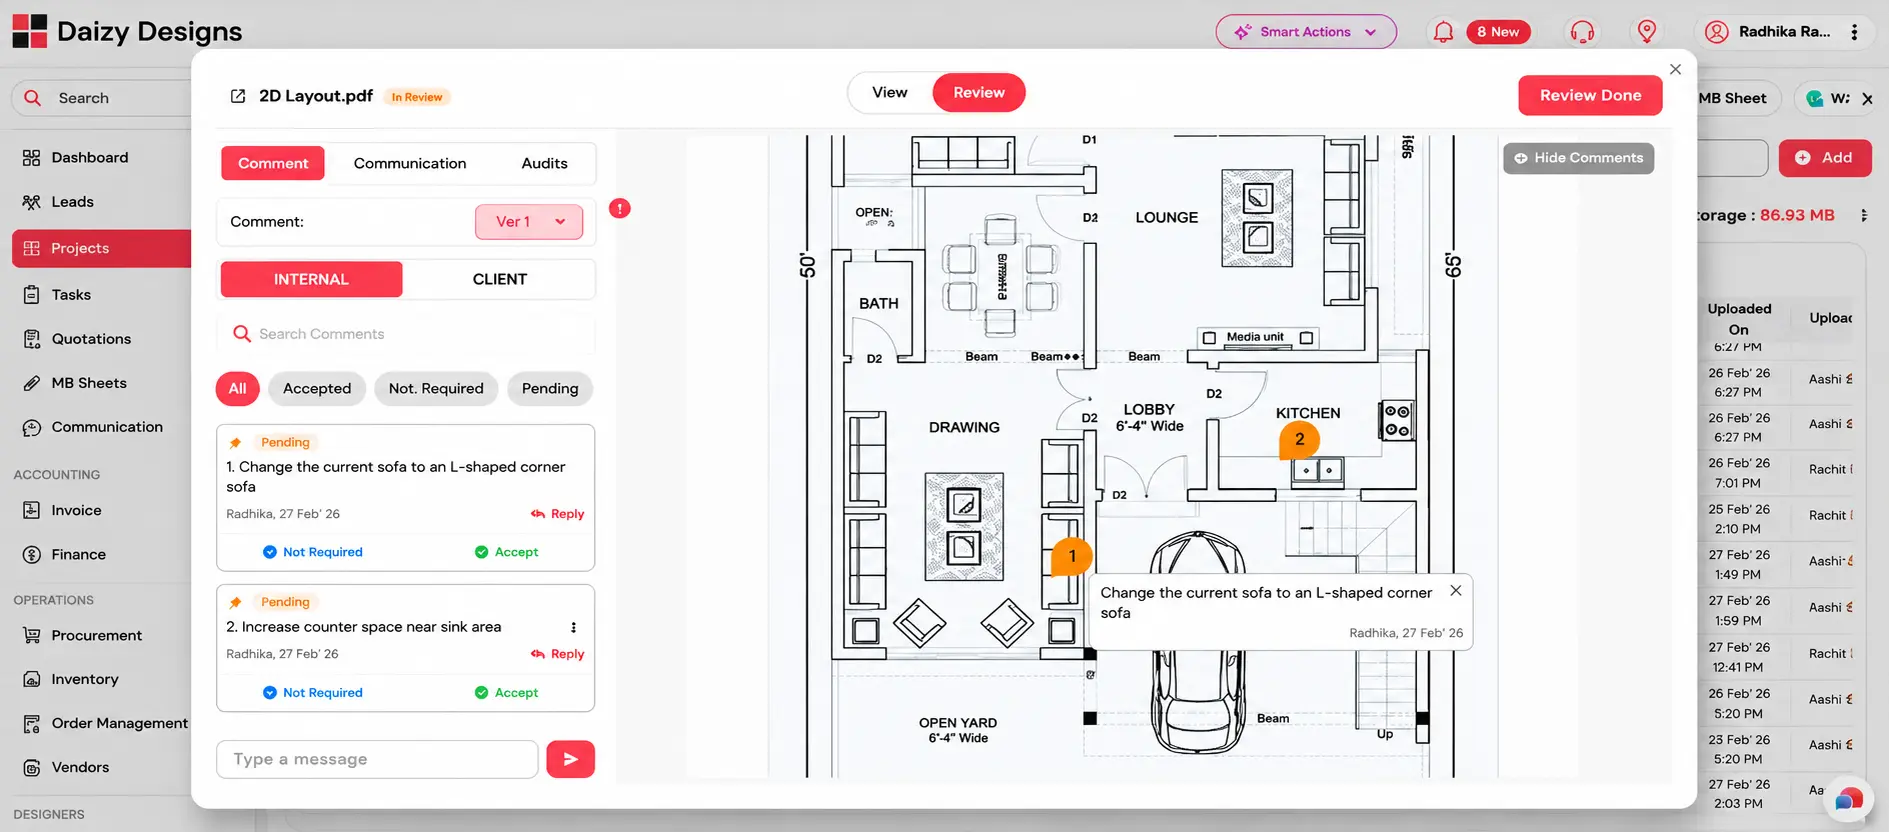Open storage options kebab menu
This screenshot has height=832, width=1889.
click(x=1863, y=215)
